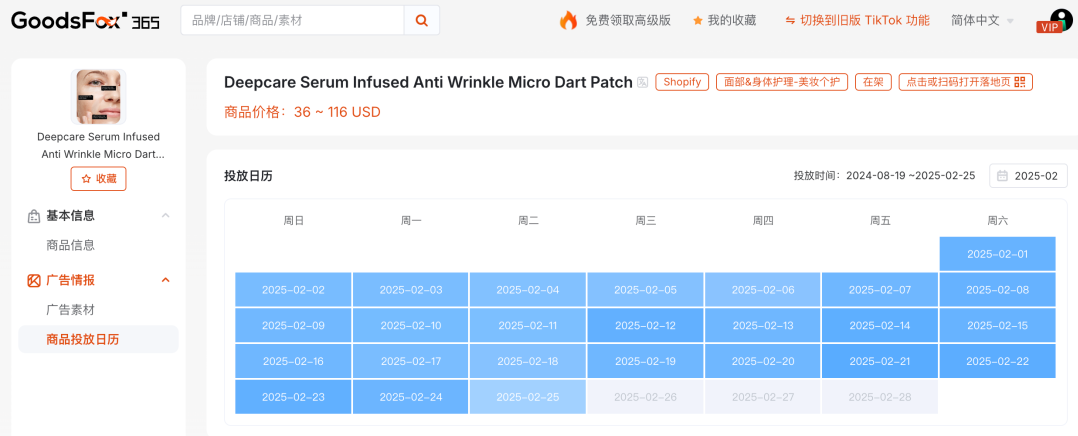1078x436 pixels.
Task: Click greyed calendar date 2025-02-27
Action: [x=762, y=397]
